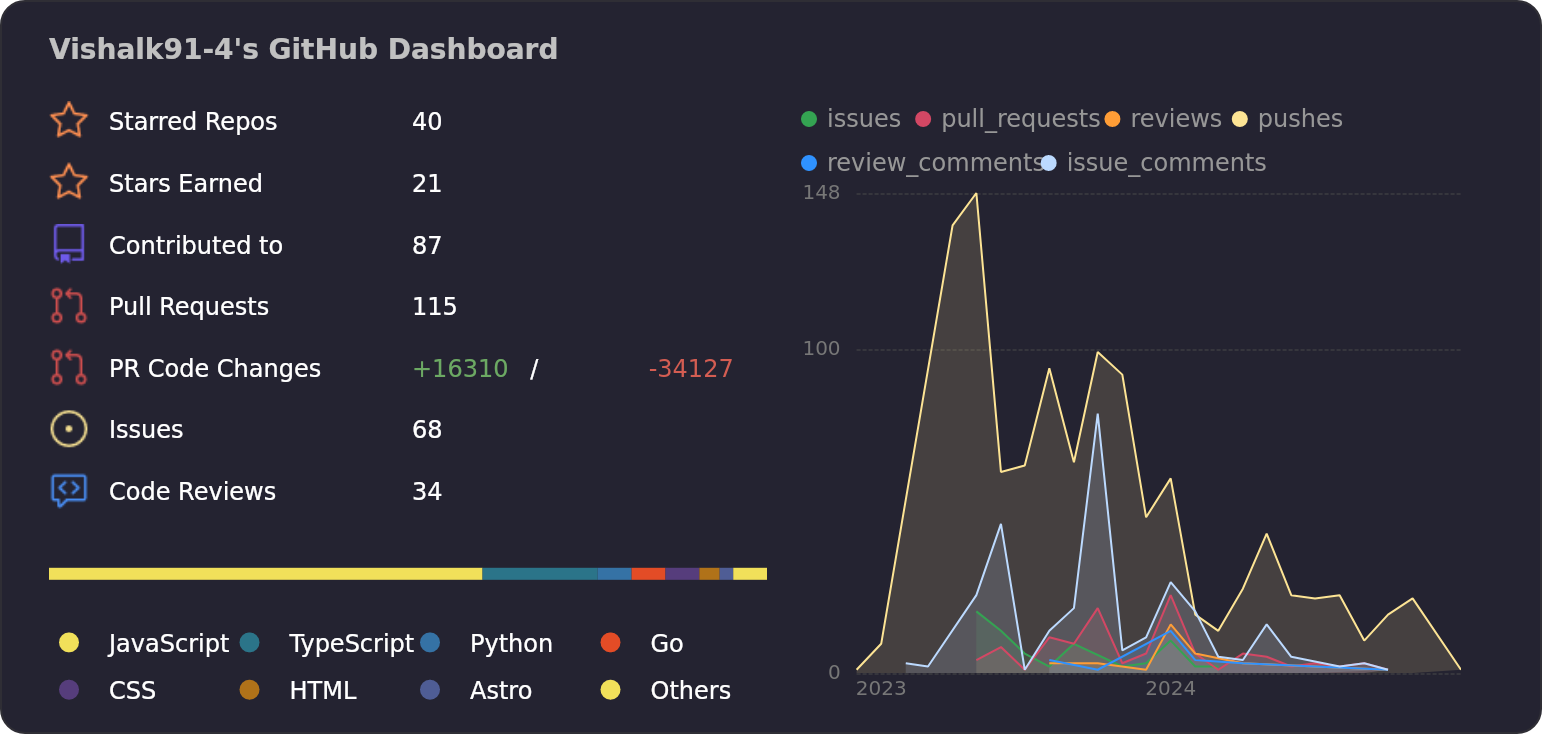Click the 148 y-axis label
The image size is (1542, 734).
point(822,192)
